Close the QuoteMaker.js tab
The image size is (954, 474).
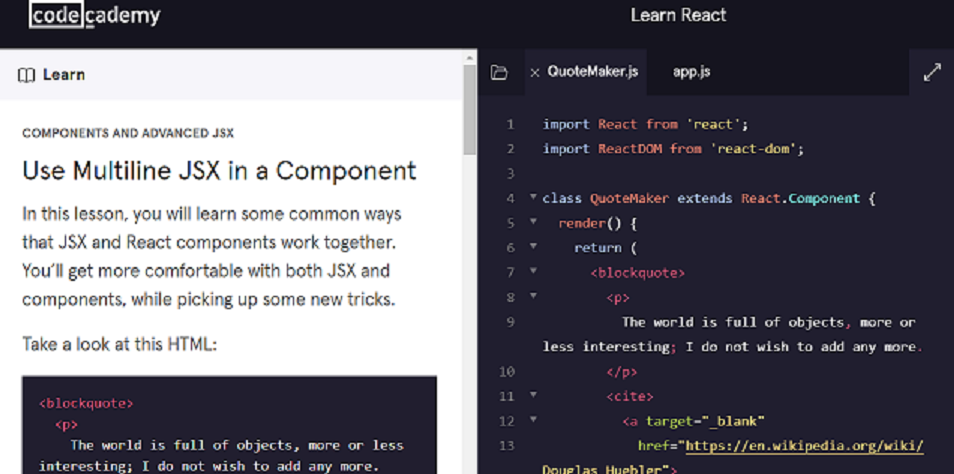pos(535,73)
